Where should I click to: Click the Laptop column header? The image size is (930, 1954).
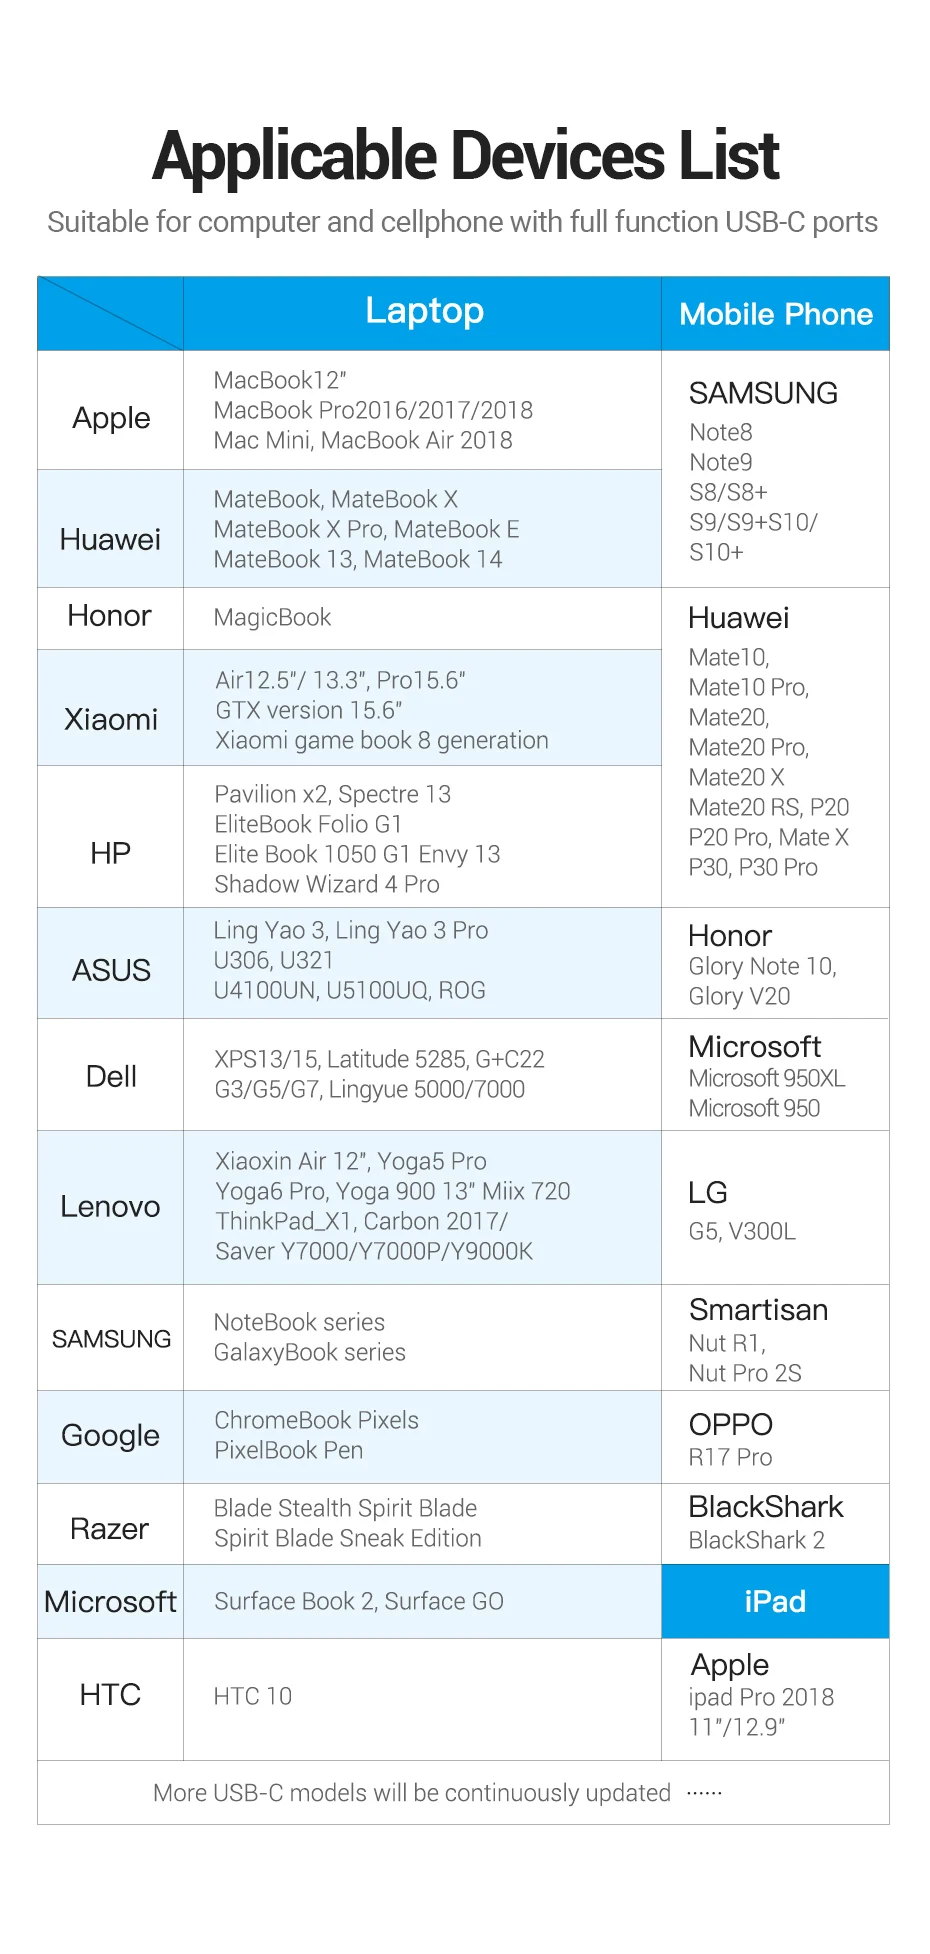(423, 313)
